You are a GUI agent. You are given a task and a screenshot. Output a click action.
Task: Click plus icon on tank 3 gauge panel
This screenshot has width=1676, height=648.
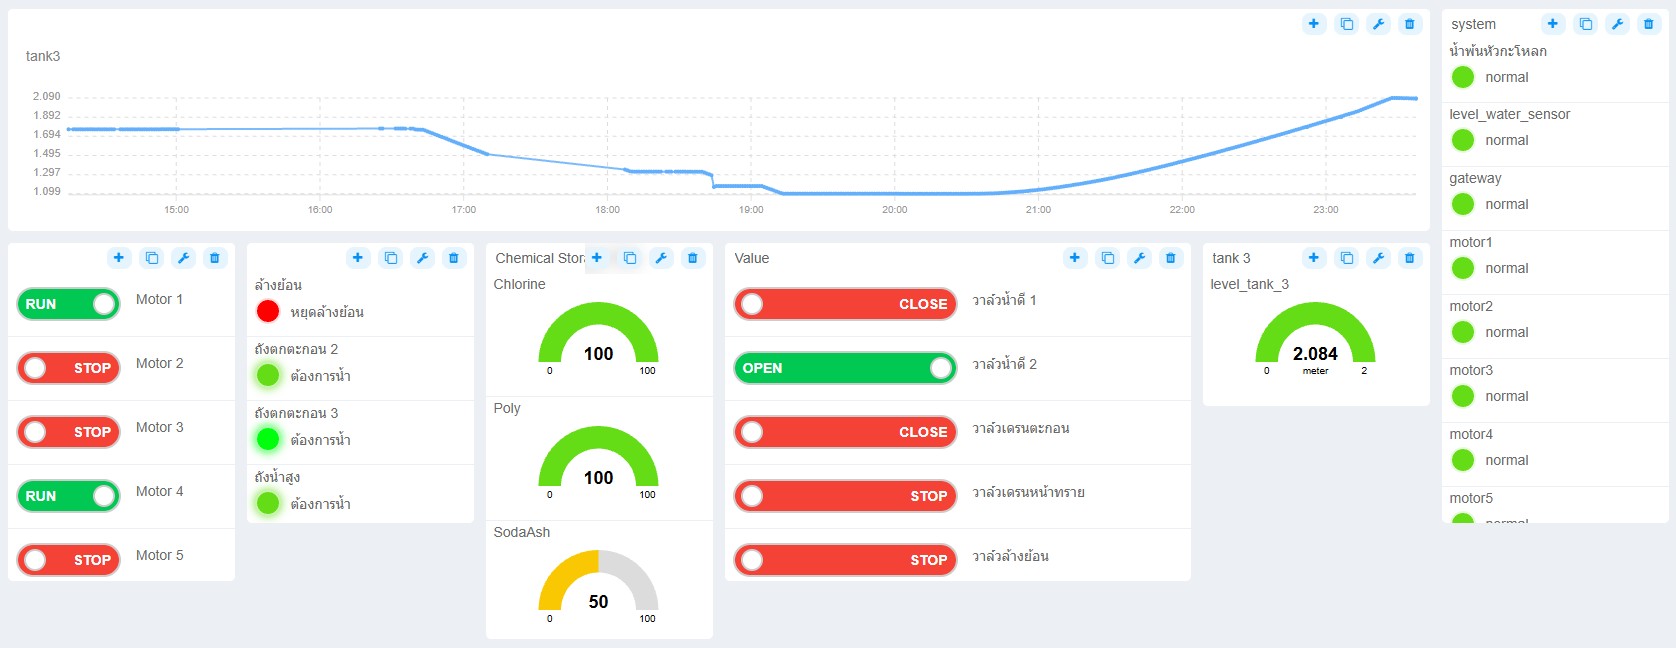pos(1314,258)
